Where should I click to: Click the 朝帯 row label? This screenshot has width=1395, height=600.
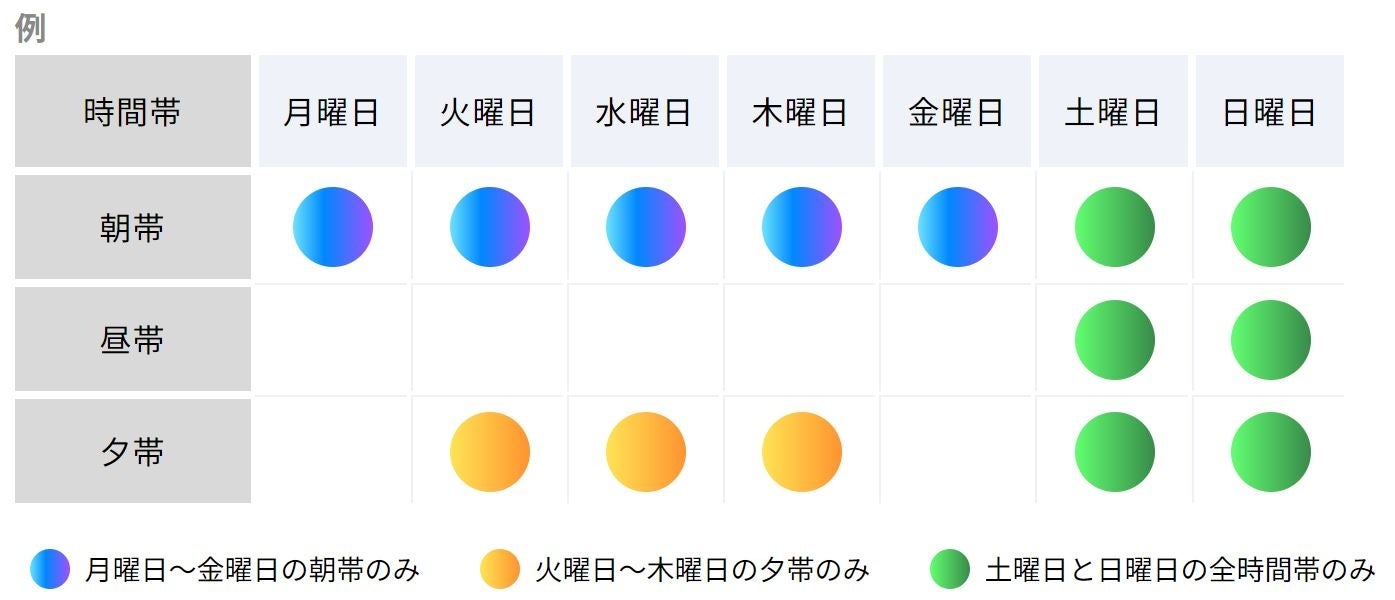[133, 228]
